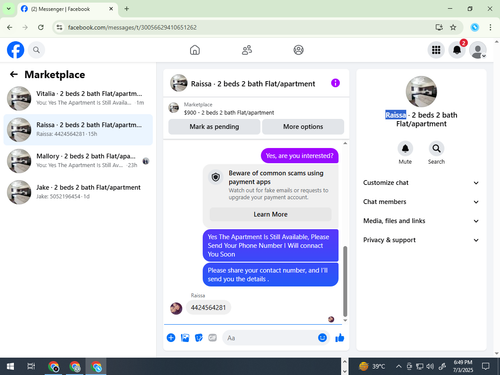Go to Facebook home via logo
This screenshot has height=375, width=500.
click(15, 50)
